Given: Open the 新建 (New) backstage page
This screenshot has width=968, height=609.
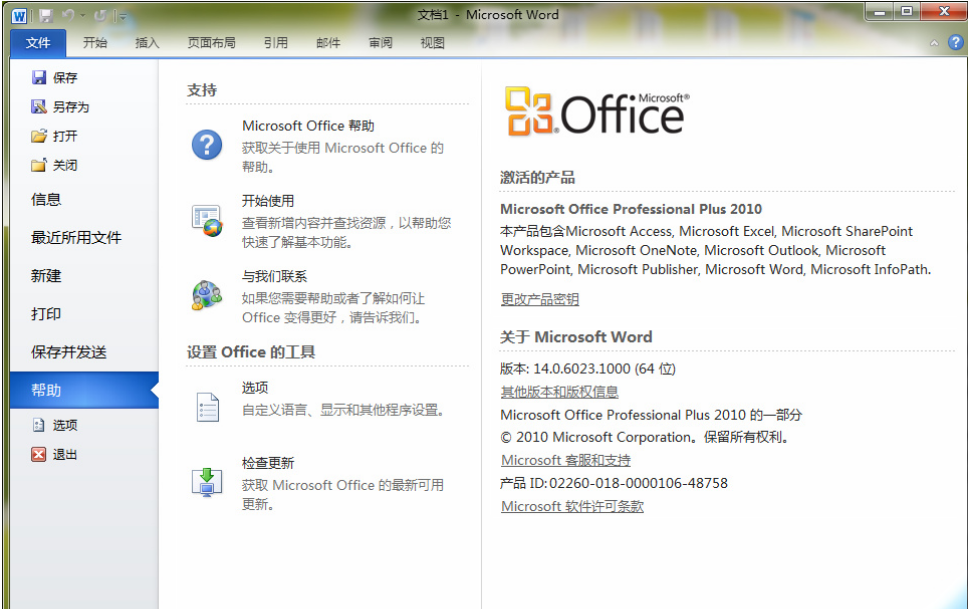Looking at the screenshot, I should tap(46, 276).
